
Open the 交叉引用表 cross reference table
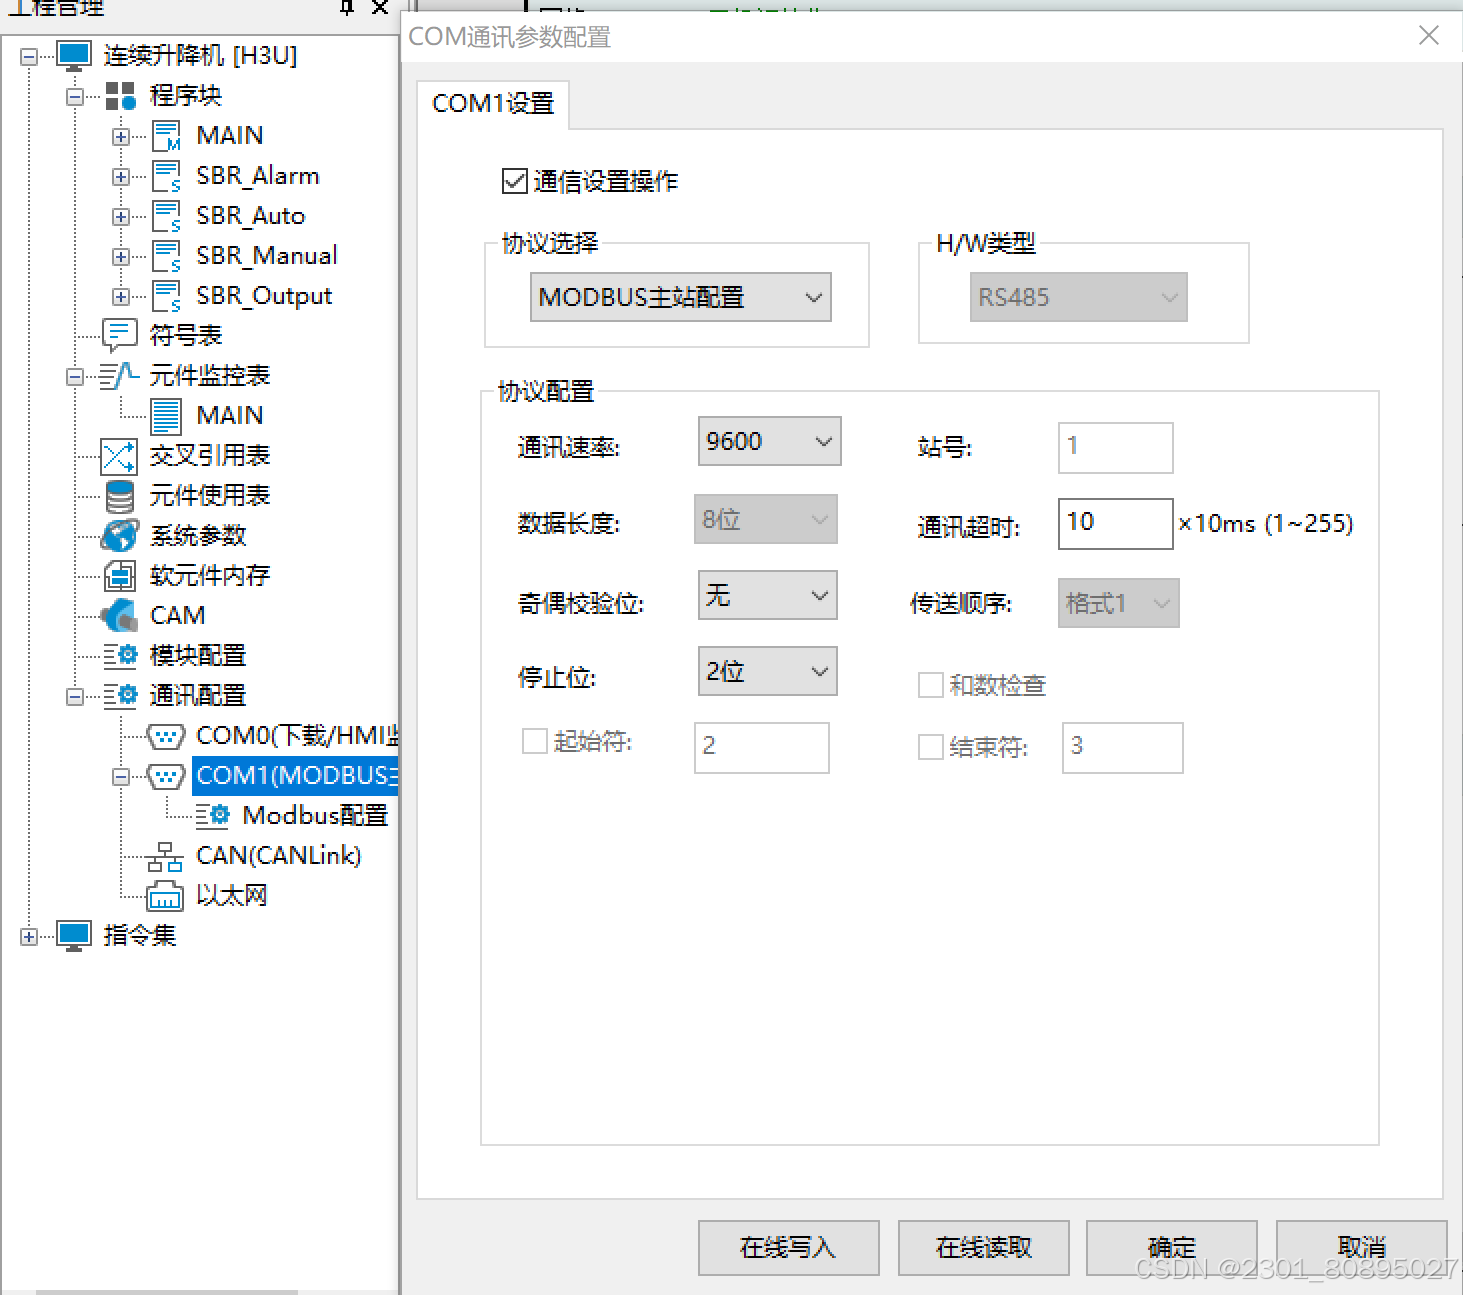click(x=208, y=455)
